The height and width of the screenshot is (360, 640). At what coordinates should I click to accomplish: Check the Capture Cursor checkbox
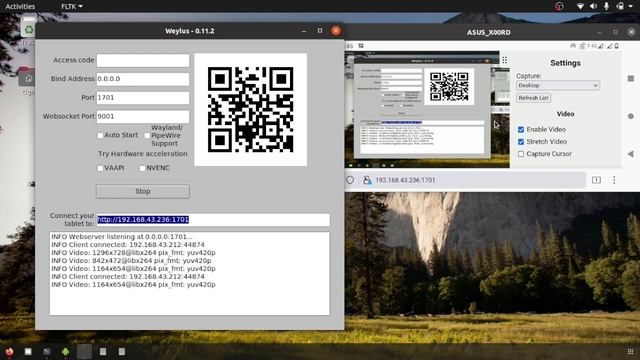(521, 154)
